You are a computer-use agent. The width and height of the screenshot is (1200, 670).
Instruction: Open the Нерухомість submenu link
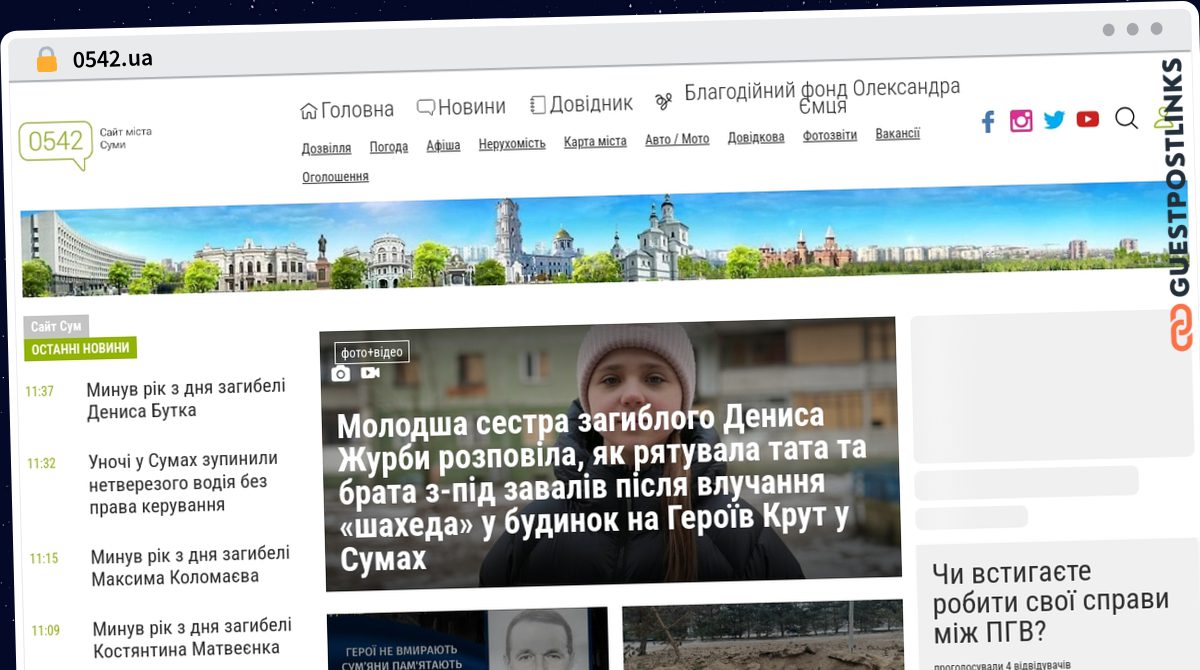click(x=512, y=144)
